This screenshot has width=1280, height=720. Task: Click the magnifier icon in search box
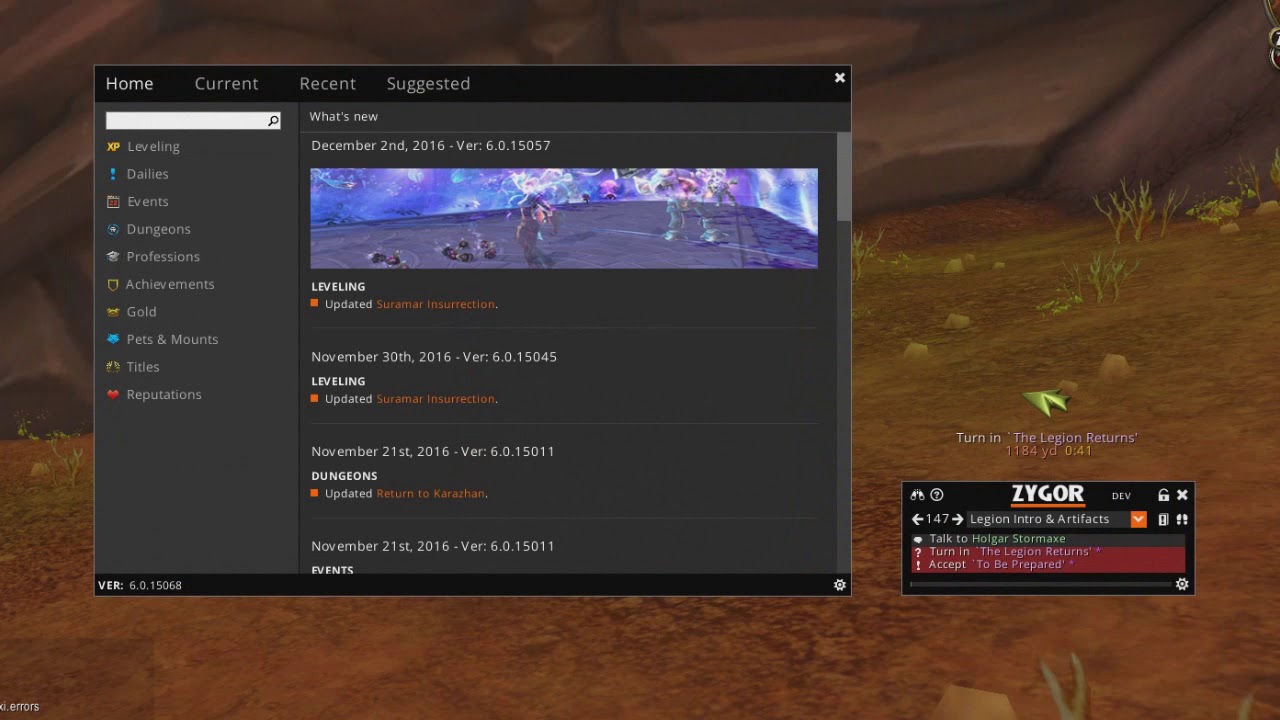[273, 121]
